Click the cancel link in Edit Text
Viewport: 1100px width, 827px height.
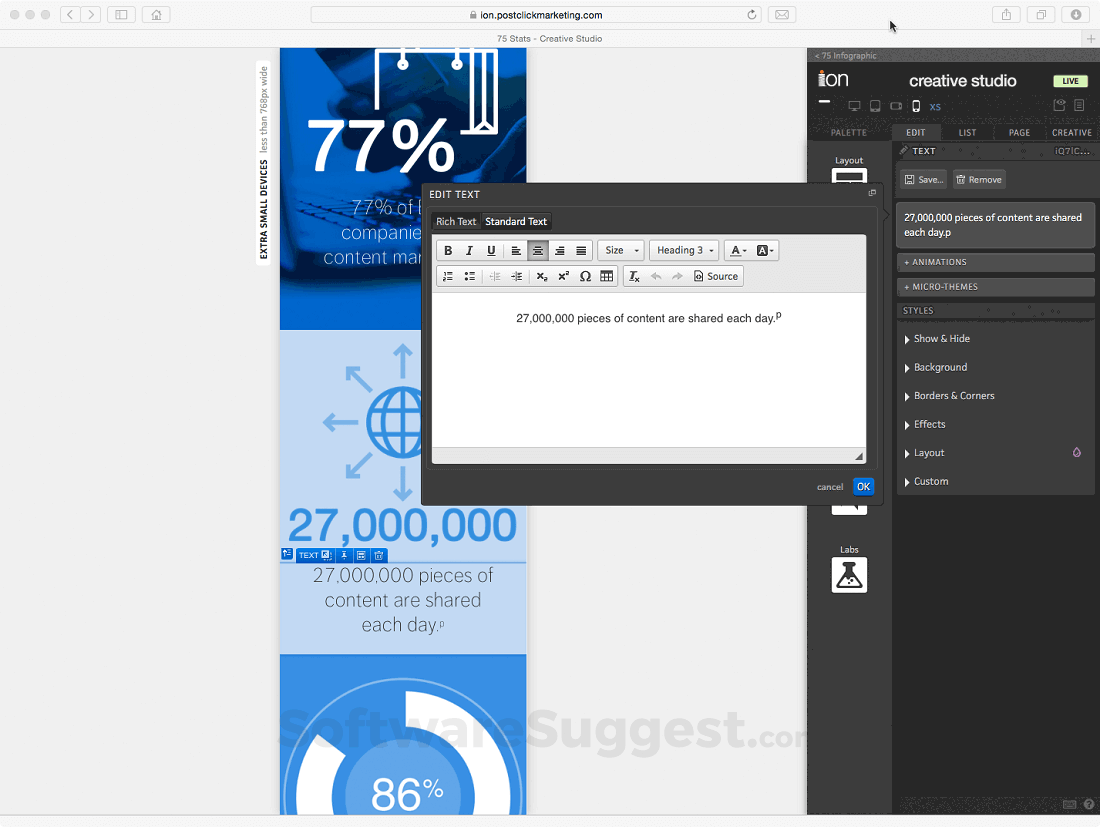pos(830,487)
